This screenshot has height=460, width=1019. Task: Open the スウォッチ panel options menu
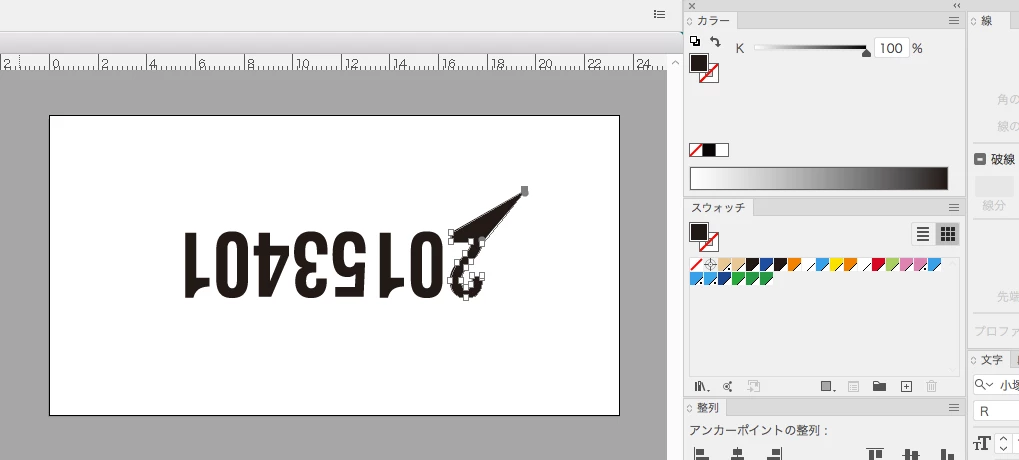953,208
